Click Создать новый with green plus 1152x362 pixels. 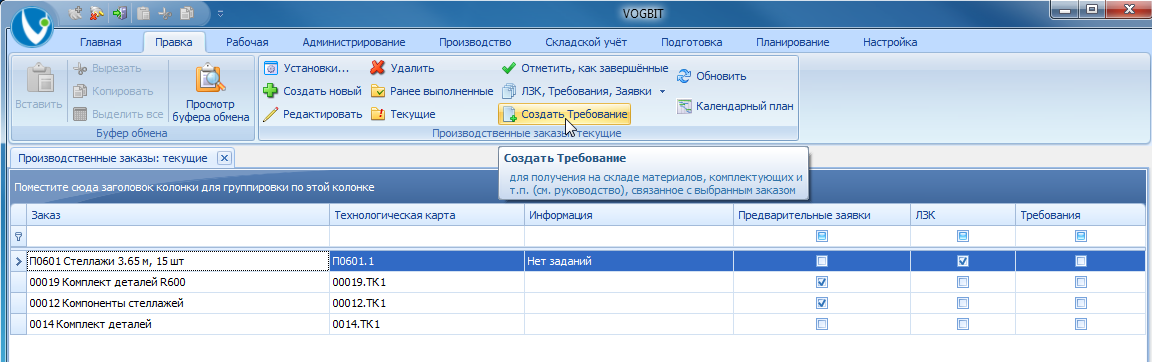pos(312,91)
